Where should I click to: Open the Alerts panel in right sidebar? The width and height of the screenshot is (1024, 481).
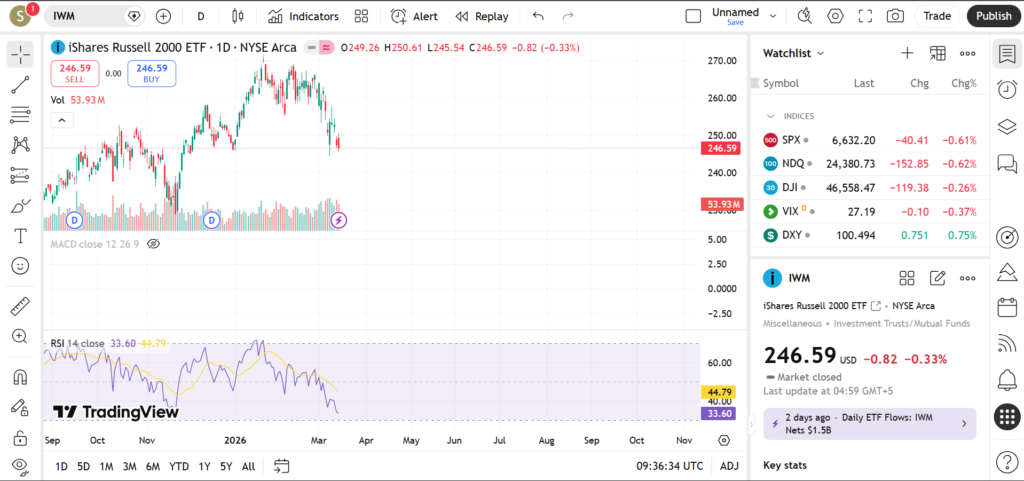pos(1007,380)
